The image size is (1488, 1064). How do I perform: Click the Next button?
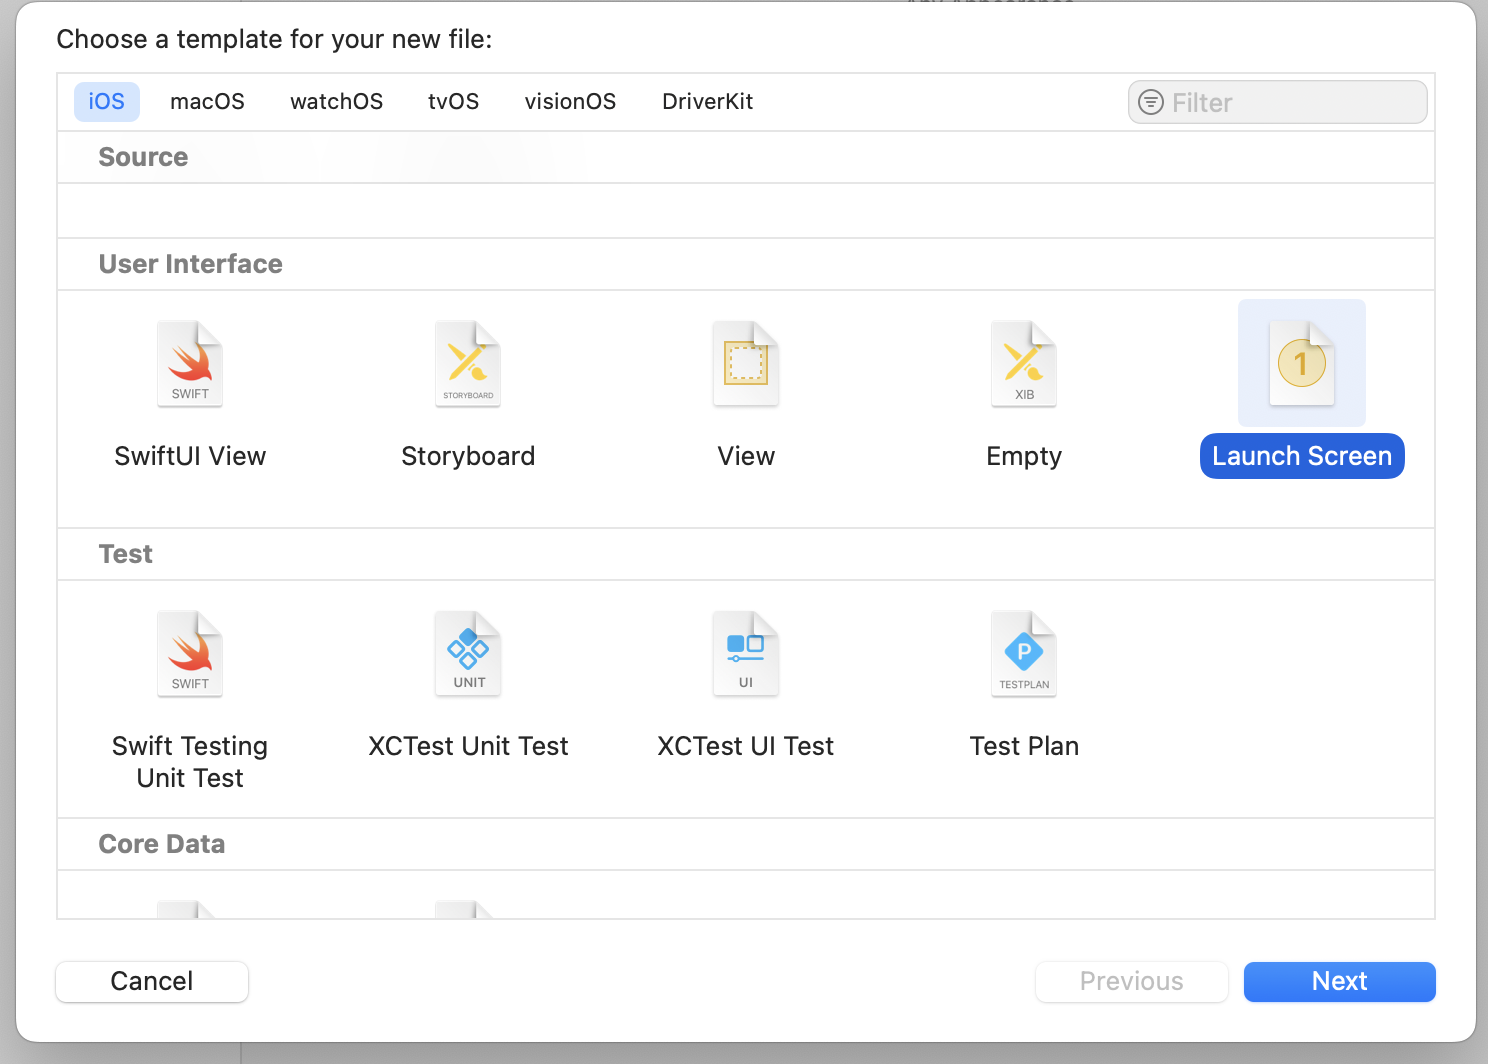1340,981
